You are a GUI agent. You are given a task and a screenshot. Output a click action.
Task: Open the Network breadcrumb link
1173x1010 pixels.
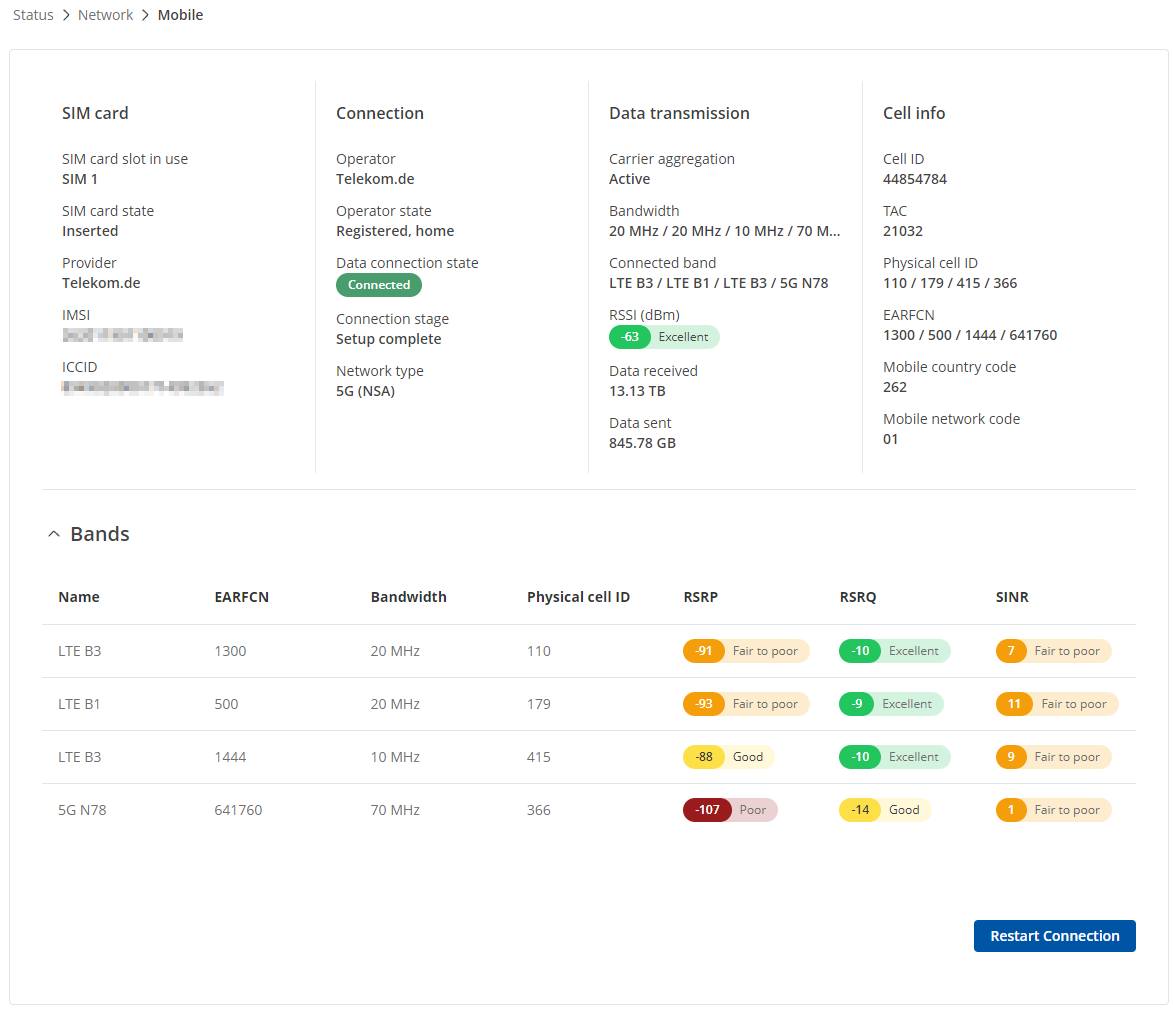(105, 16)
